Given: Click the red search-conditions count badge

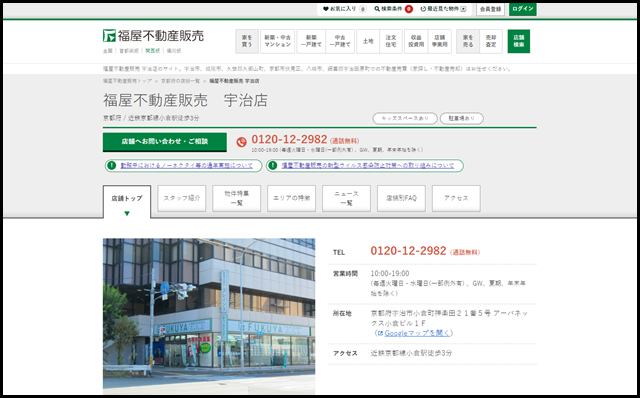Looking at the screenshot, I should (409, 9).
